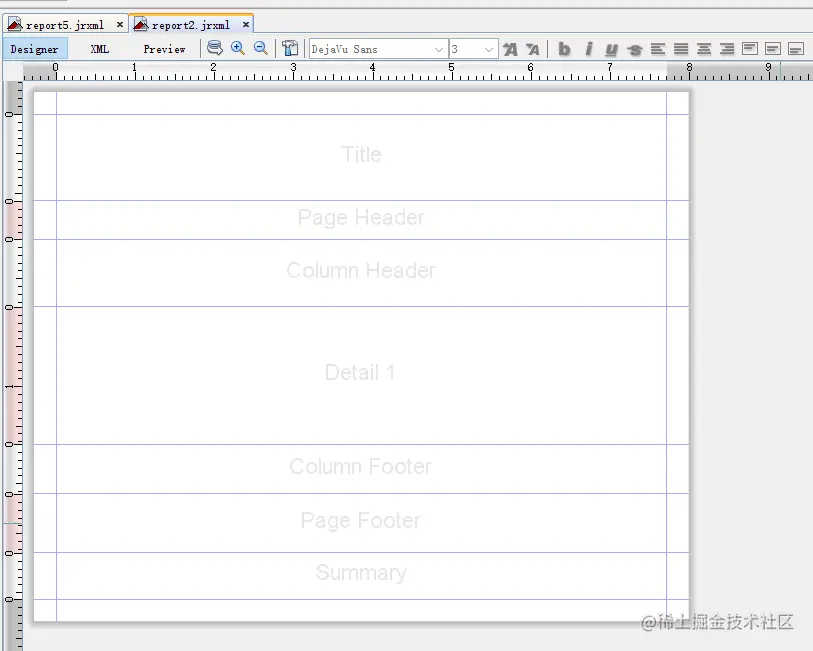Open the XML view
Screen dimensions: 813x651
point(101,47)
